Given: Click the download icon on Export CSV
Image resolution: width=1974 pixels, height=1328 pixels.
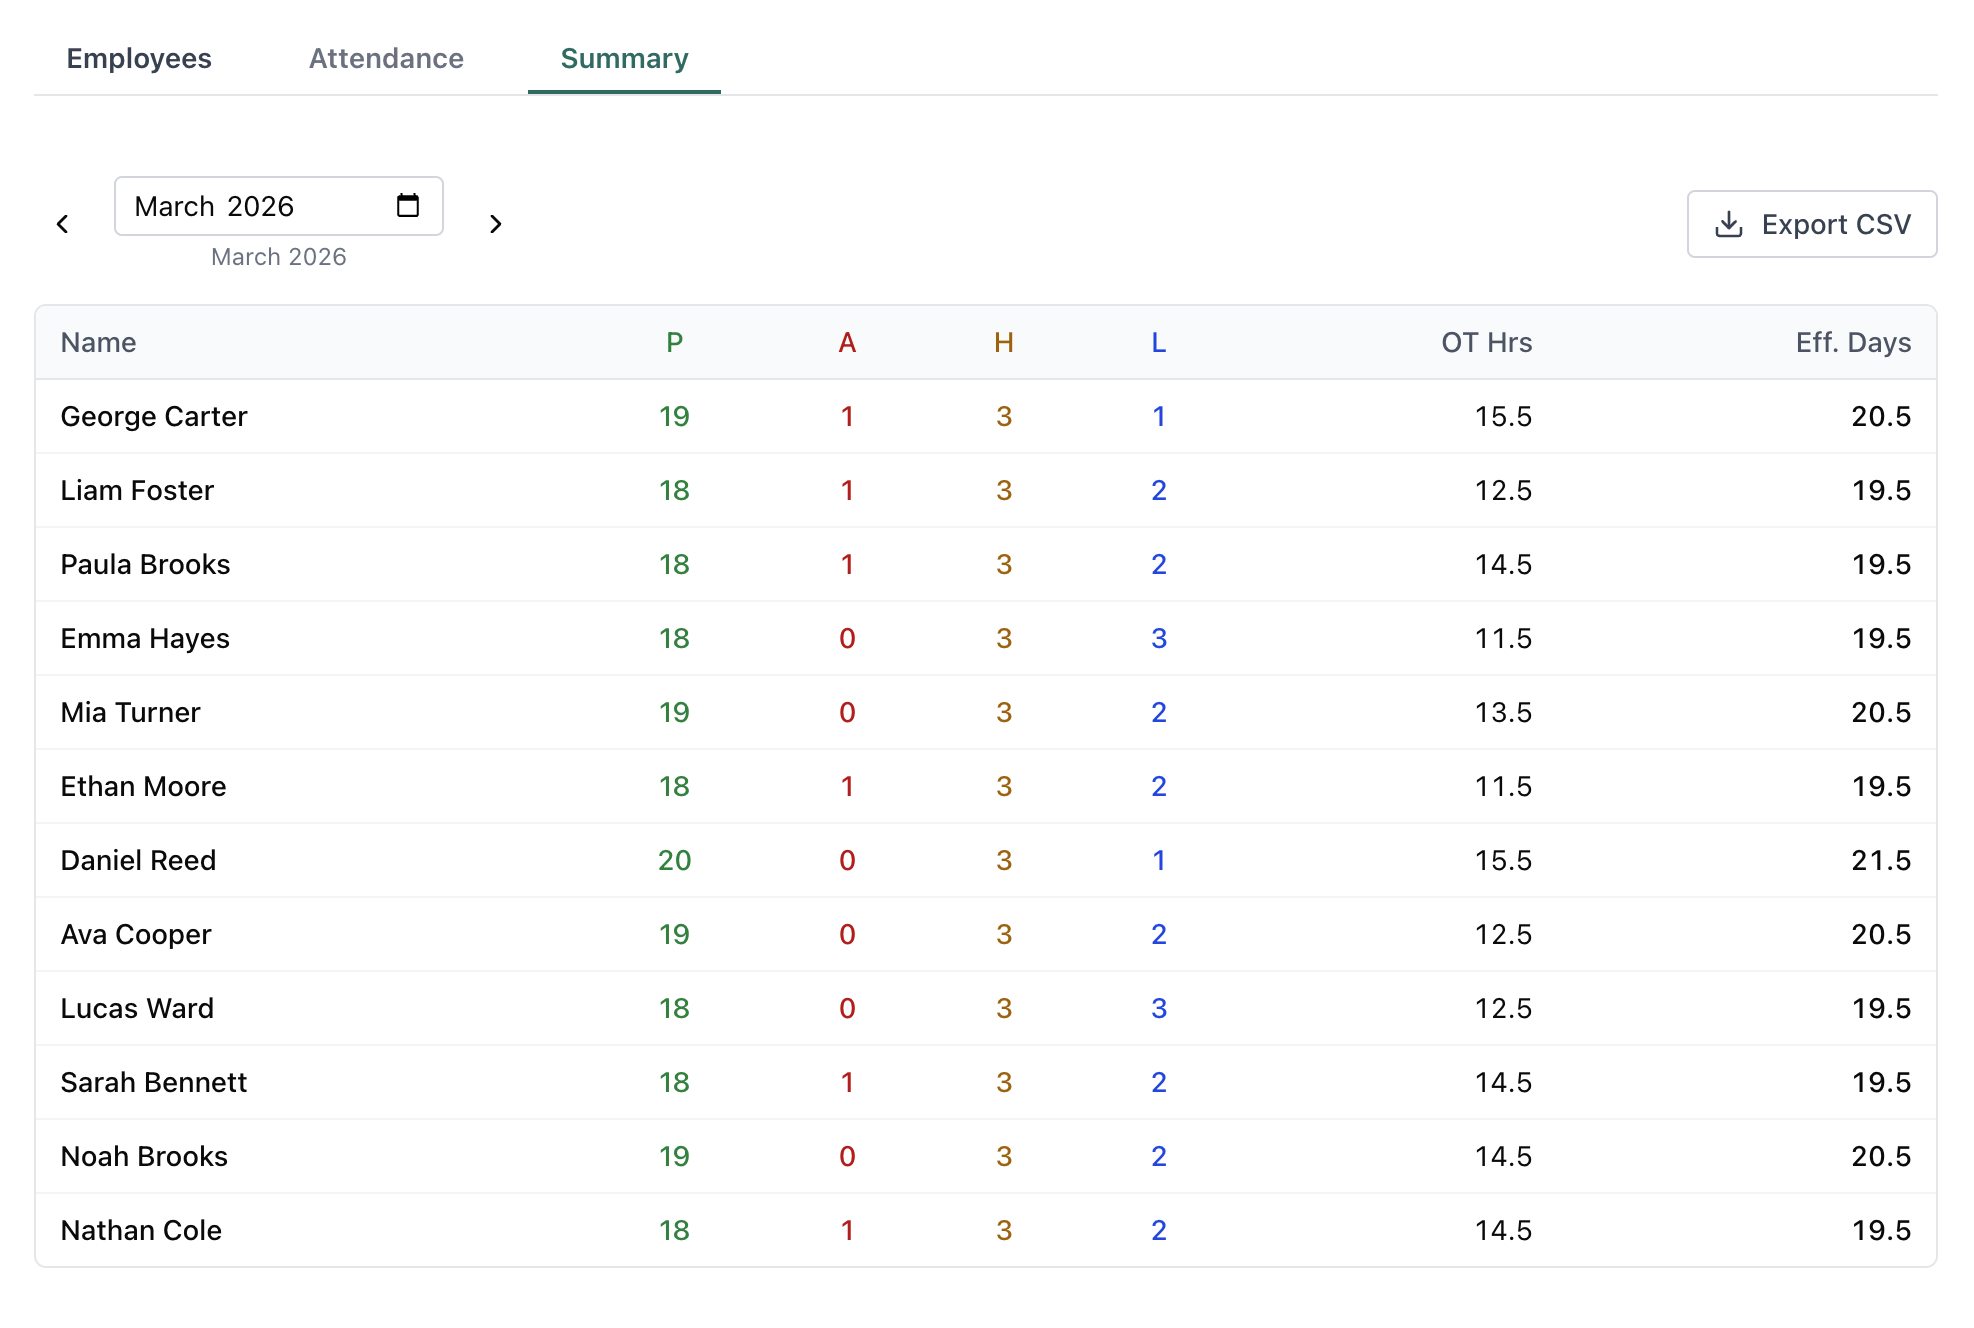Looking at the screenshot, I should click(x=1729, y=224).
